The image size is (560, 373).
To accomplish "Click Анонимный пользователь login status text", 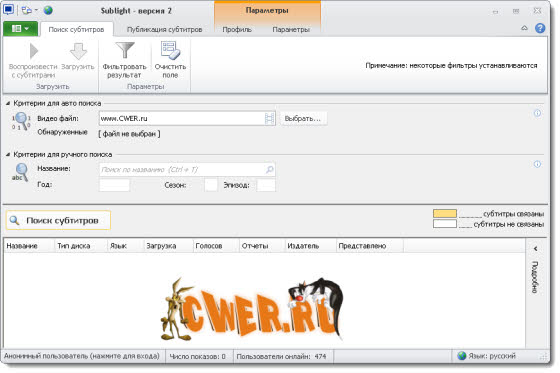I will (x=82, y=356).
